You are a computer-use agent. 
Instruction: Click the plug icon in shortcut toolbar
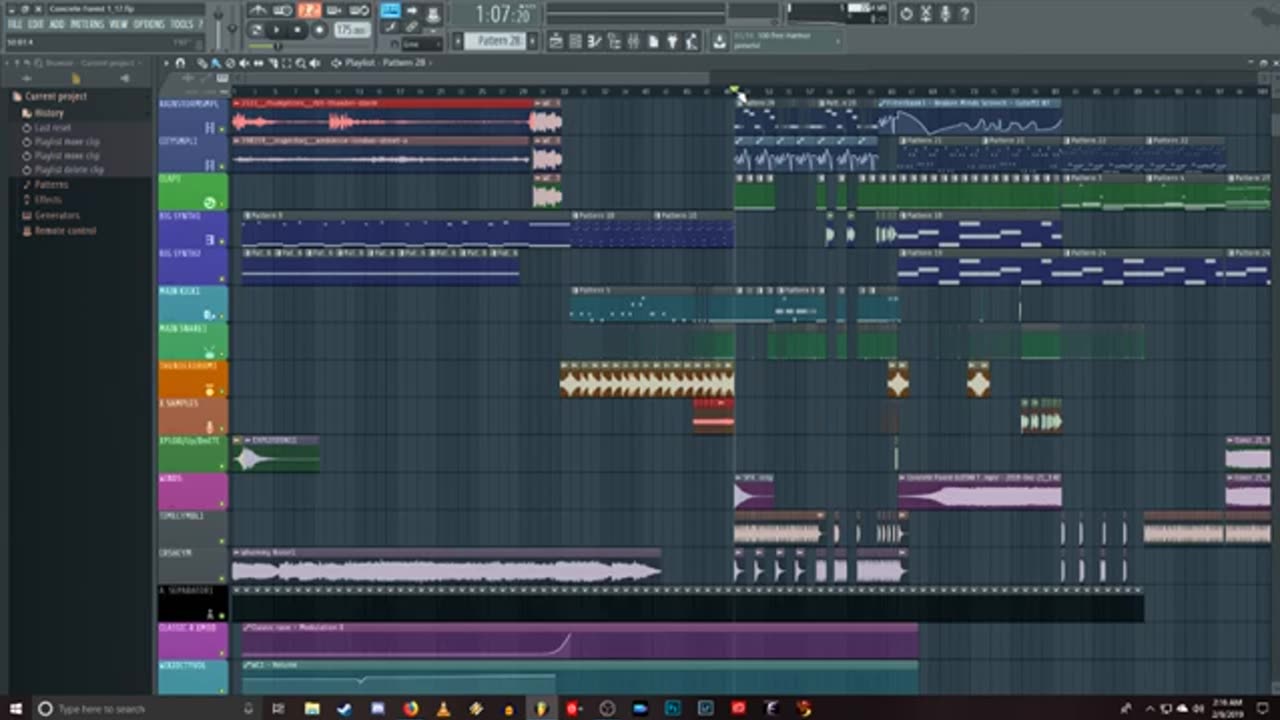click(672, 41)
